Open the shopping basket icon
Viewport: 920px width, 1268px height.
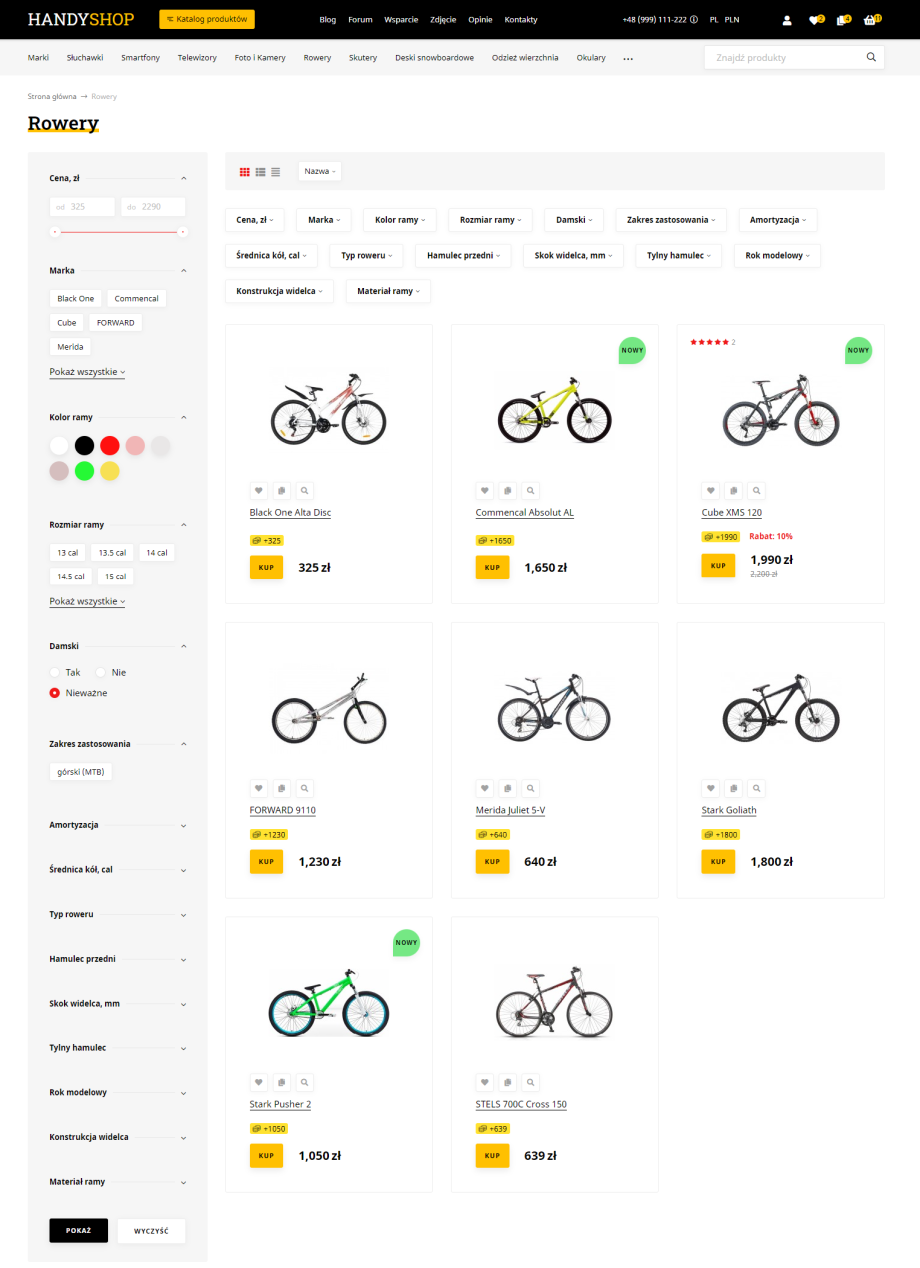[869, 20]
